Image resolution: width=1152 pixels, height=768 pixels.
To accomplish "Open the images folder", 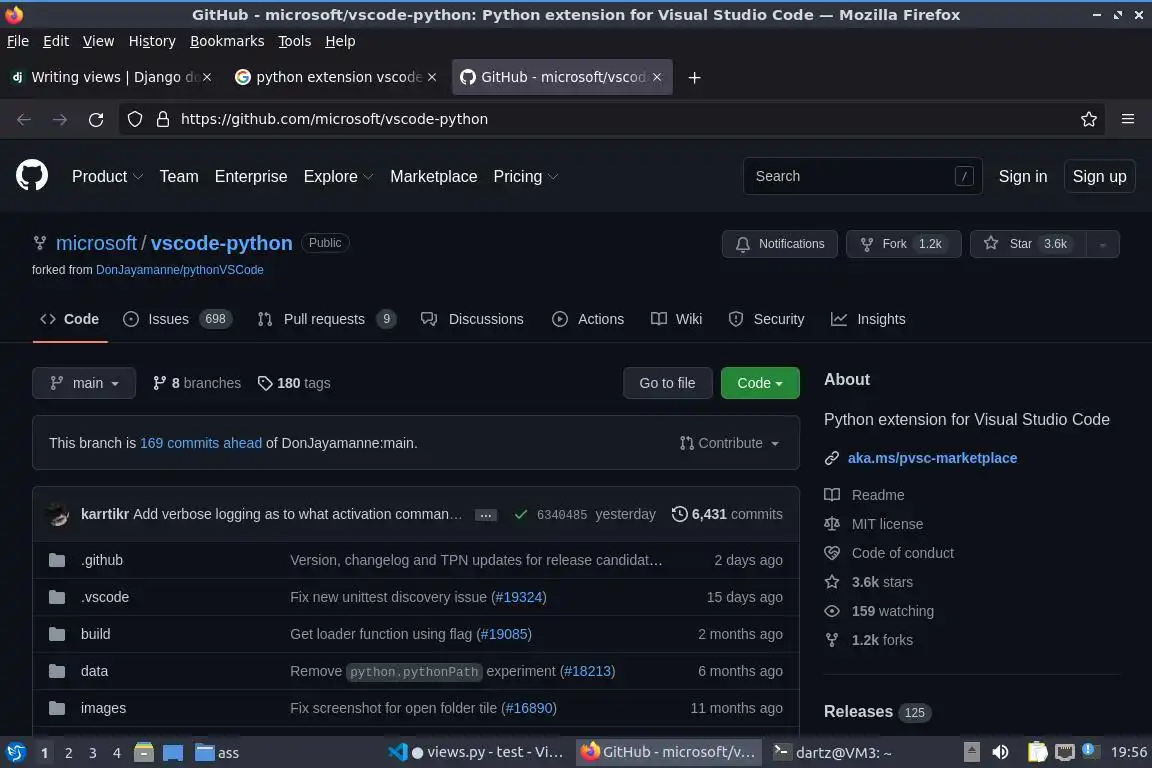I will 104,708.
